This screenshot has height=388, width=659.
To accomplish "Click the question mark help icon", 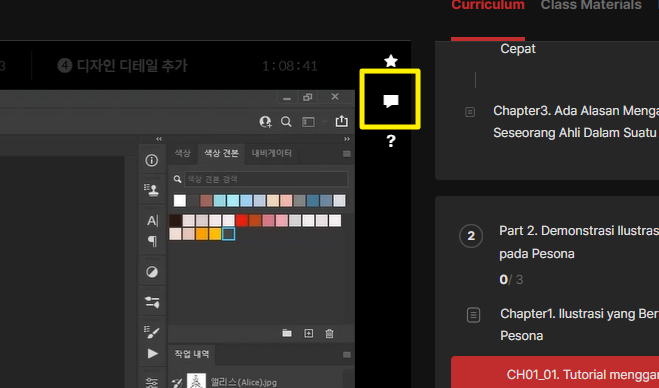I will click(391, 140).
